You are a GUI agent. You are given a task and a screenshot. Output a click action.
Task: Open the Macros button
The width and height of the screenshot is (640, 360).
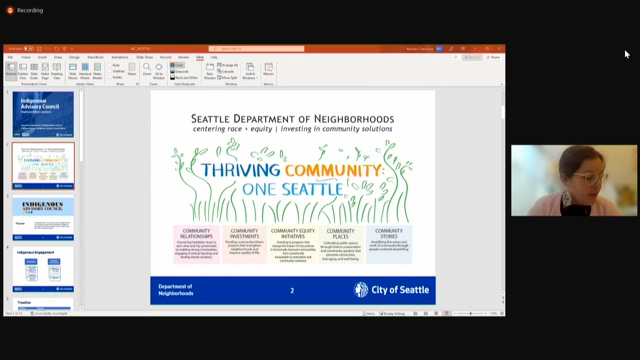pyautogui.click(x=269, y=69)
